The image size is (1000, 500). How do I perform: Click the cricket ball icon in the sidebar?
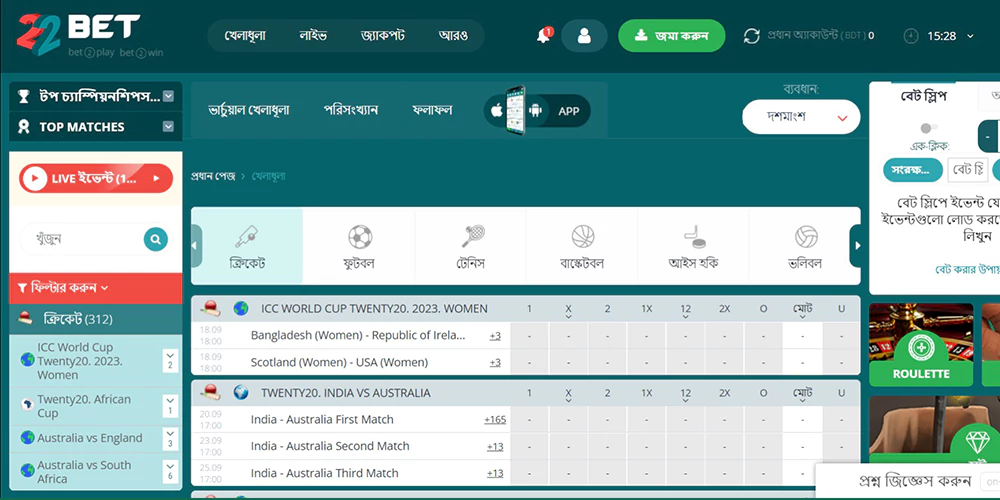(x=26, y=318)
